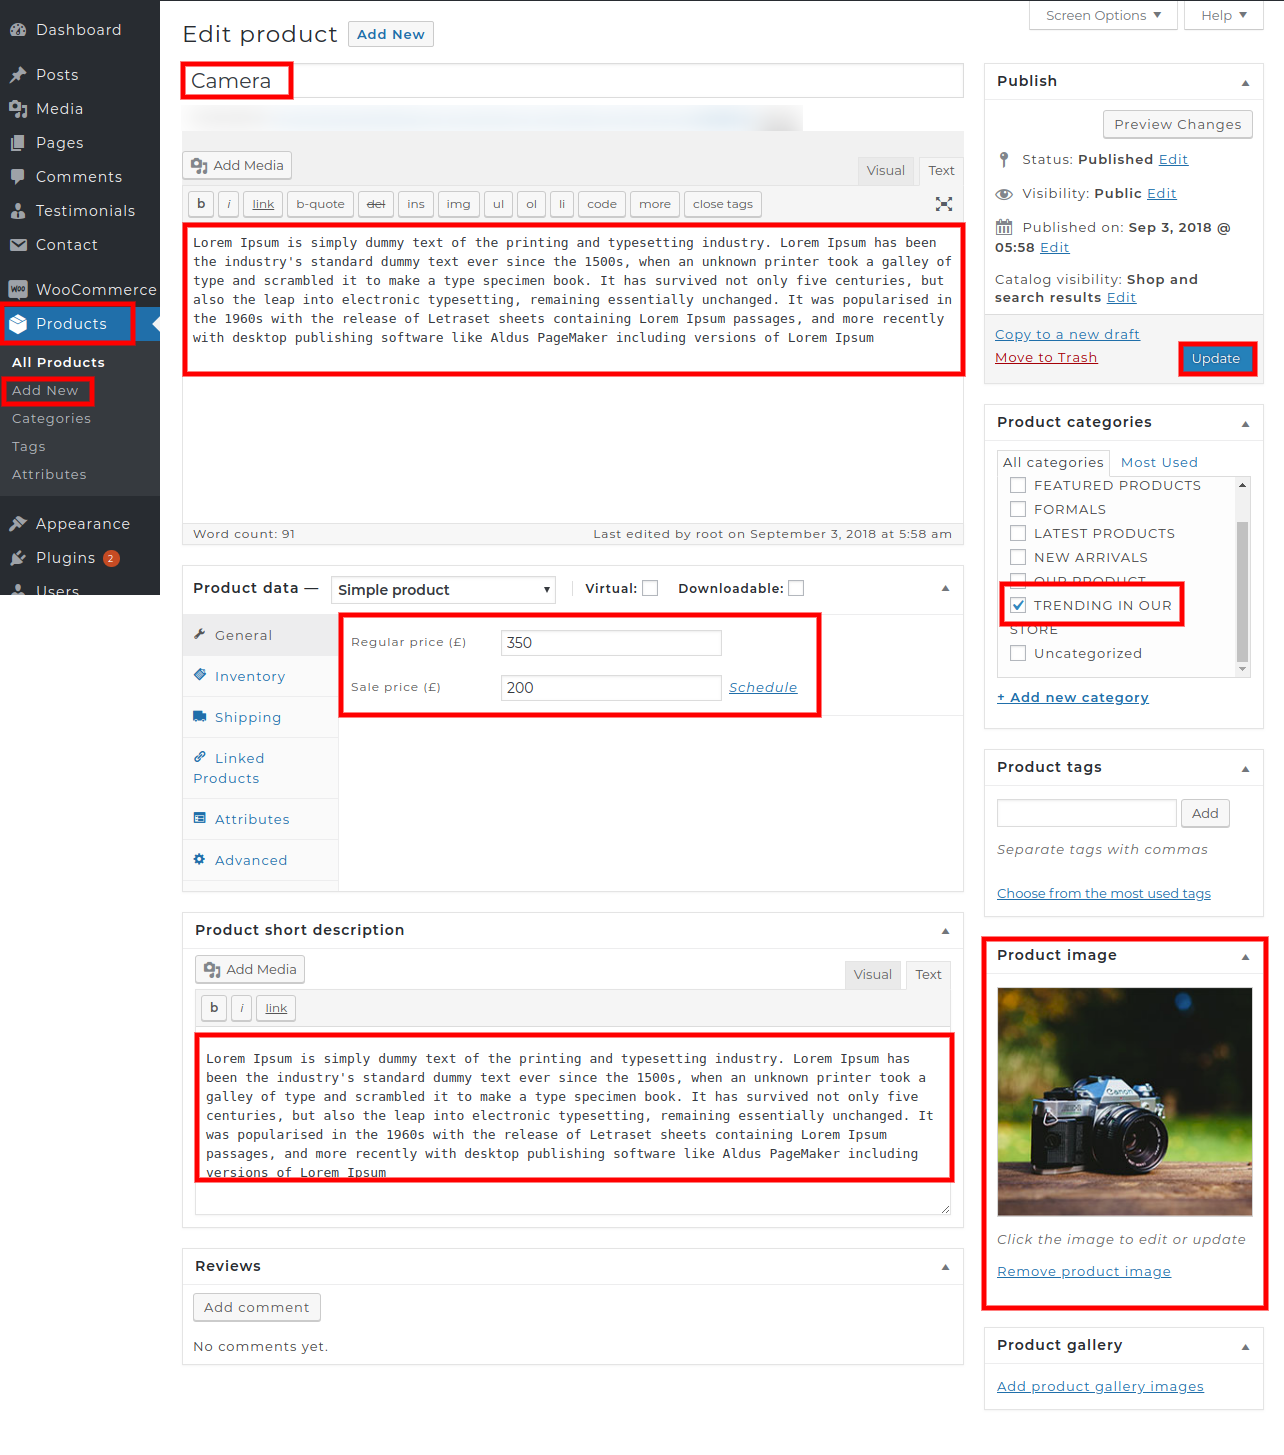Click the Move to Trash link
This screenshot has width=1284, height=1455.
[1046, 358]
